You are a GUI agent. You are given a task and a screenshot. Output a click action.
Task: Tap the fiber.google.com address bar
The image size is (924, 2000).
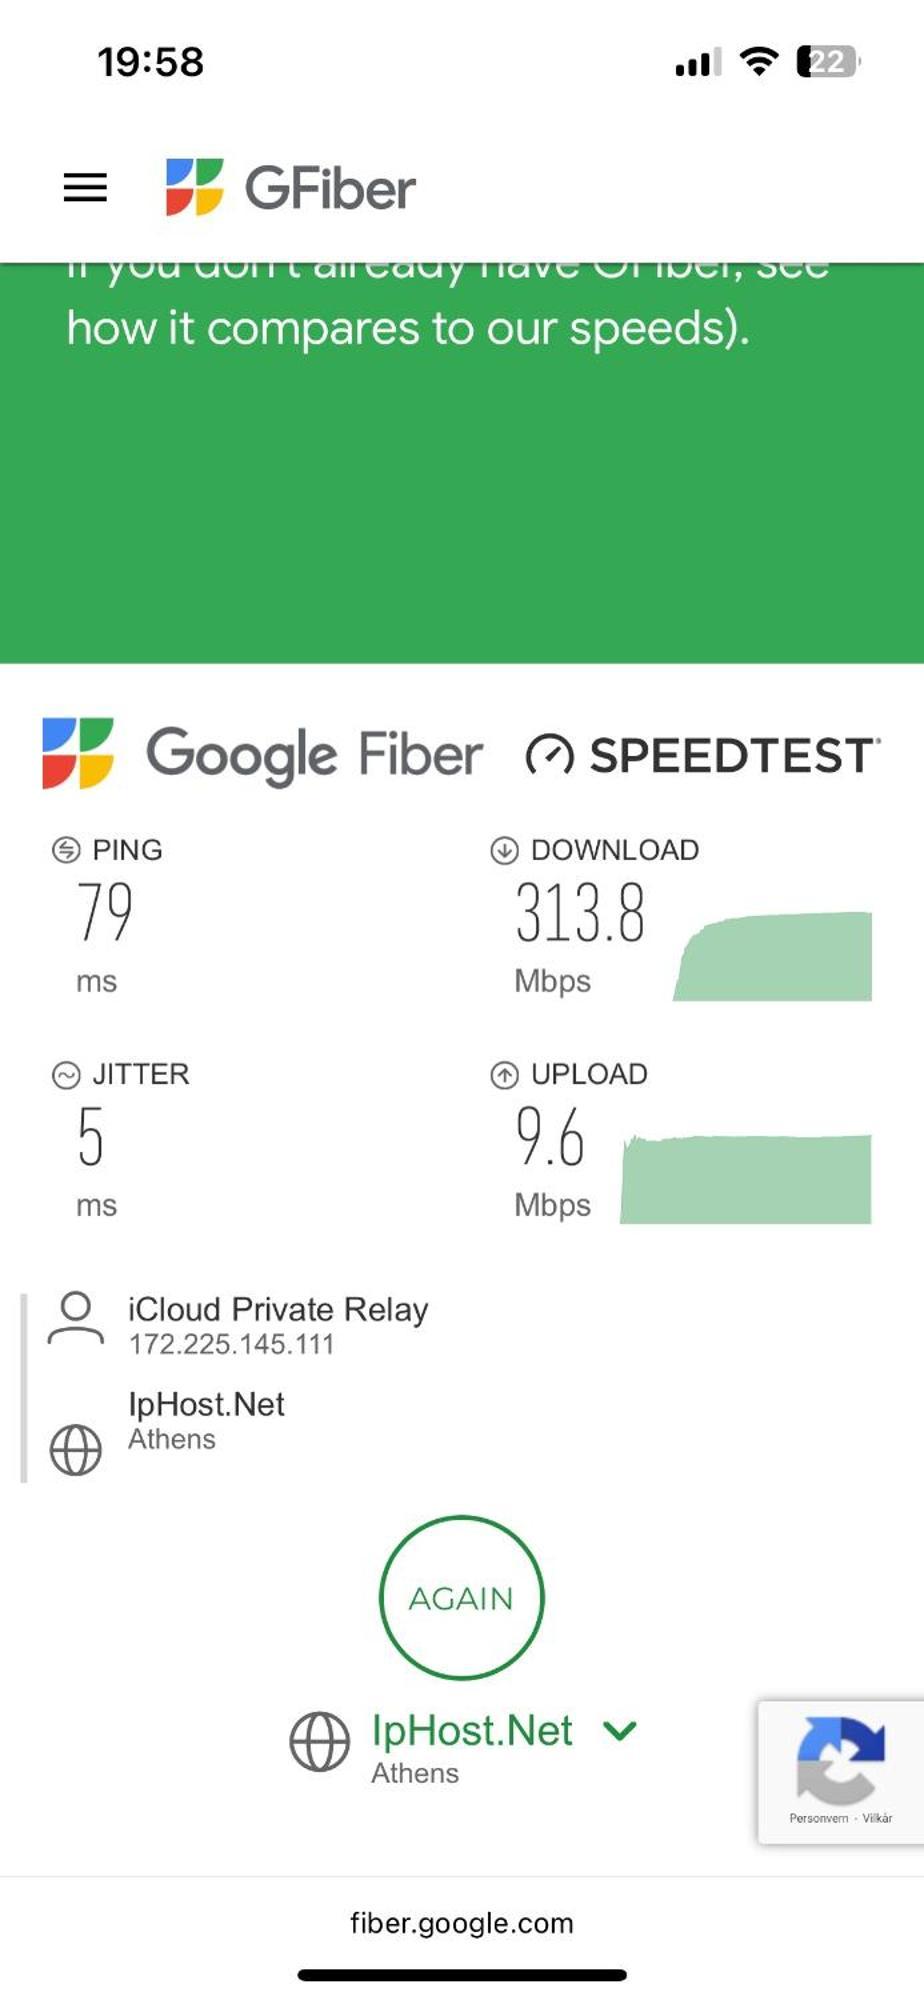tap(462, 1923)
